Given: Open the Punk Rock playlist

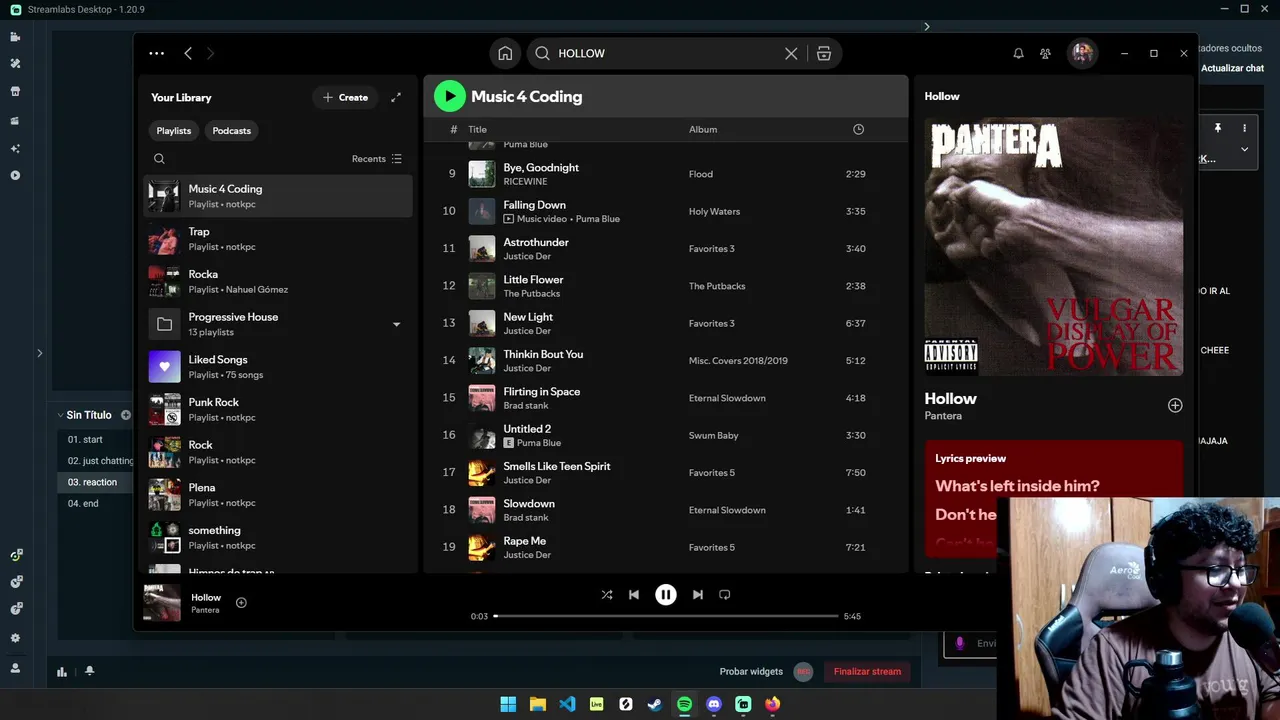Looking at the screenshot, I should point(278,409).
